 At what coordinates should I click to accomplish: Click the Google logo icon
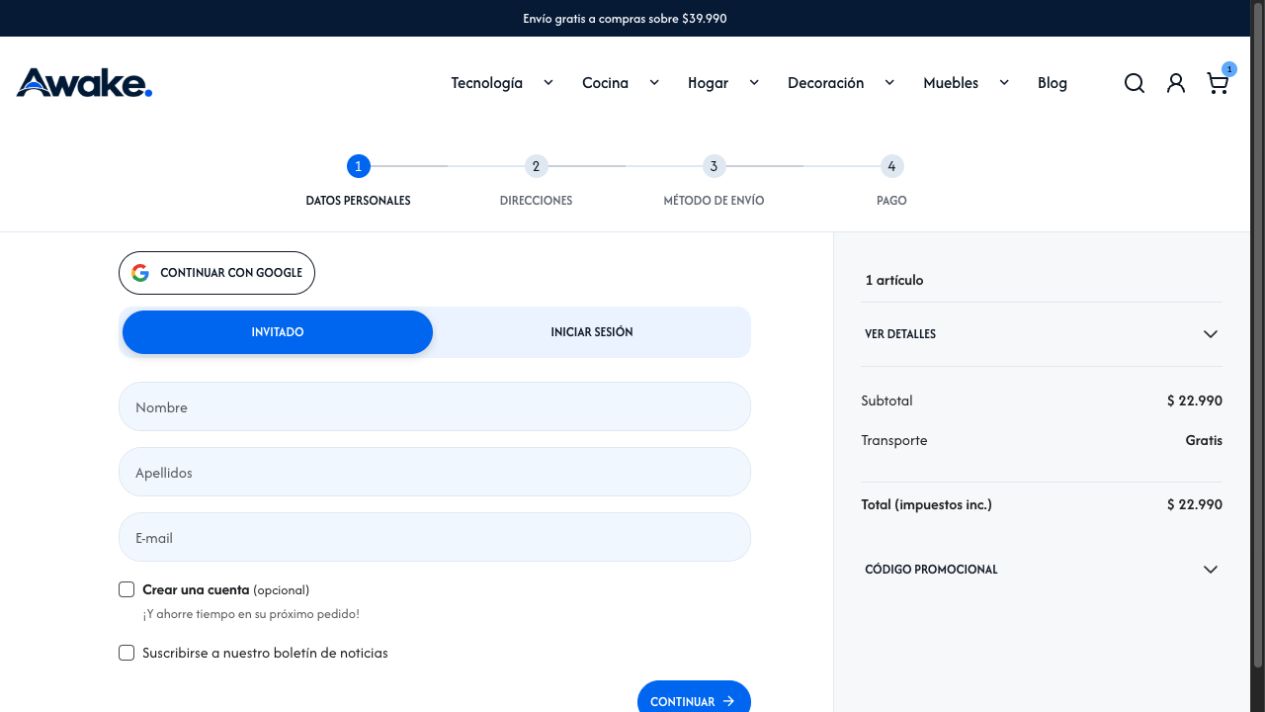click(x=140, y=273)
